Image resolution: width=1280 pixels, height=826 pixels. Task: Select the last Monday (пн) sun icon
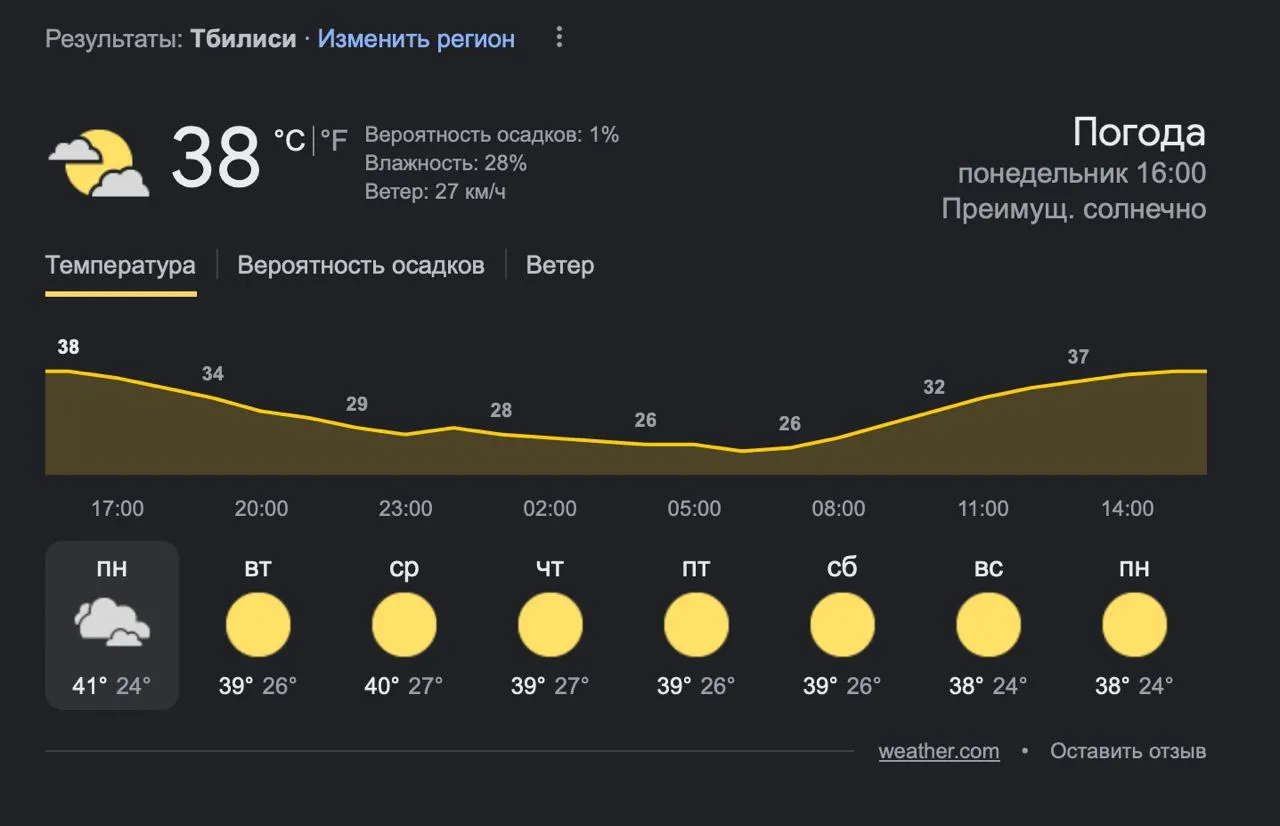1134,625
